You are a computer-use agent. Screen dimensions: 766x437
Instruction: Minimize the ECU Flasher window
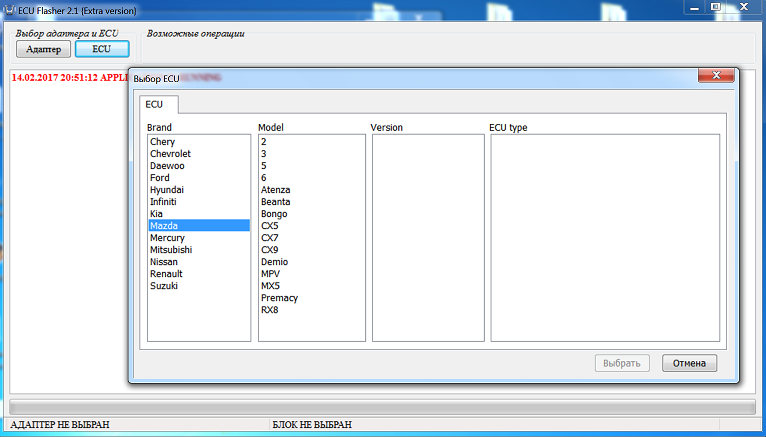694,7
